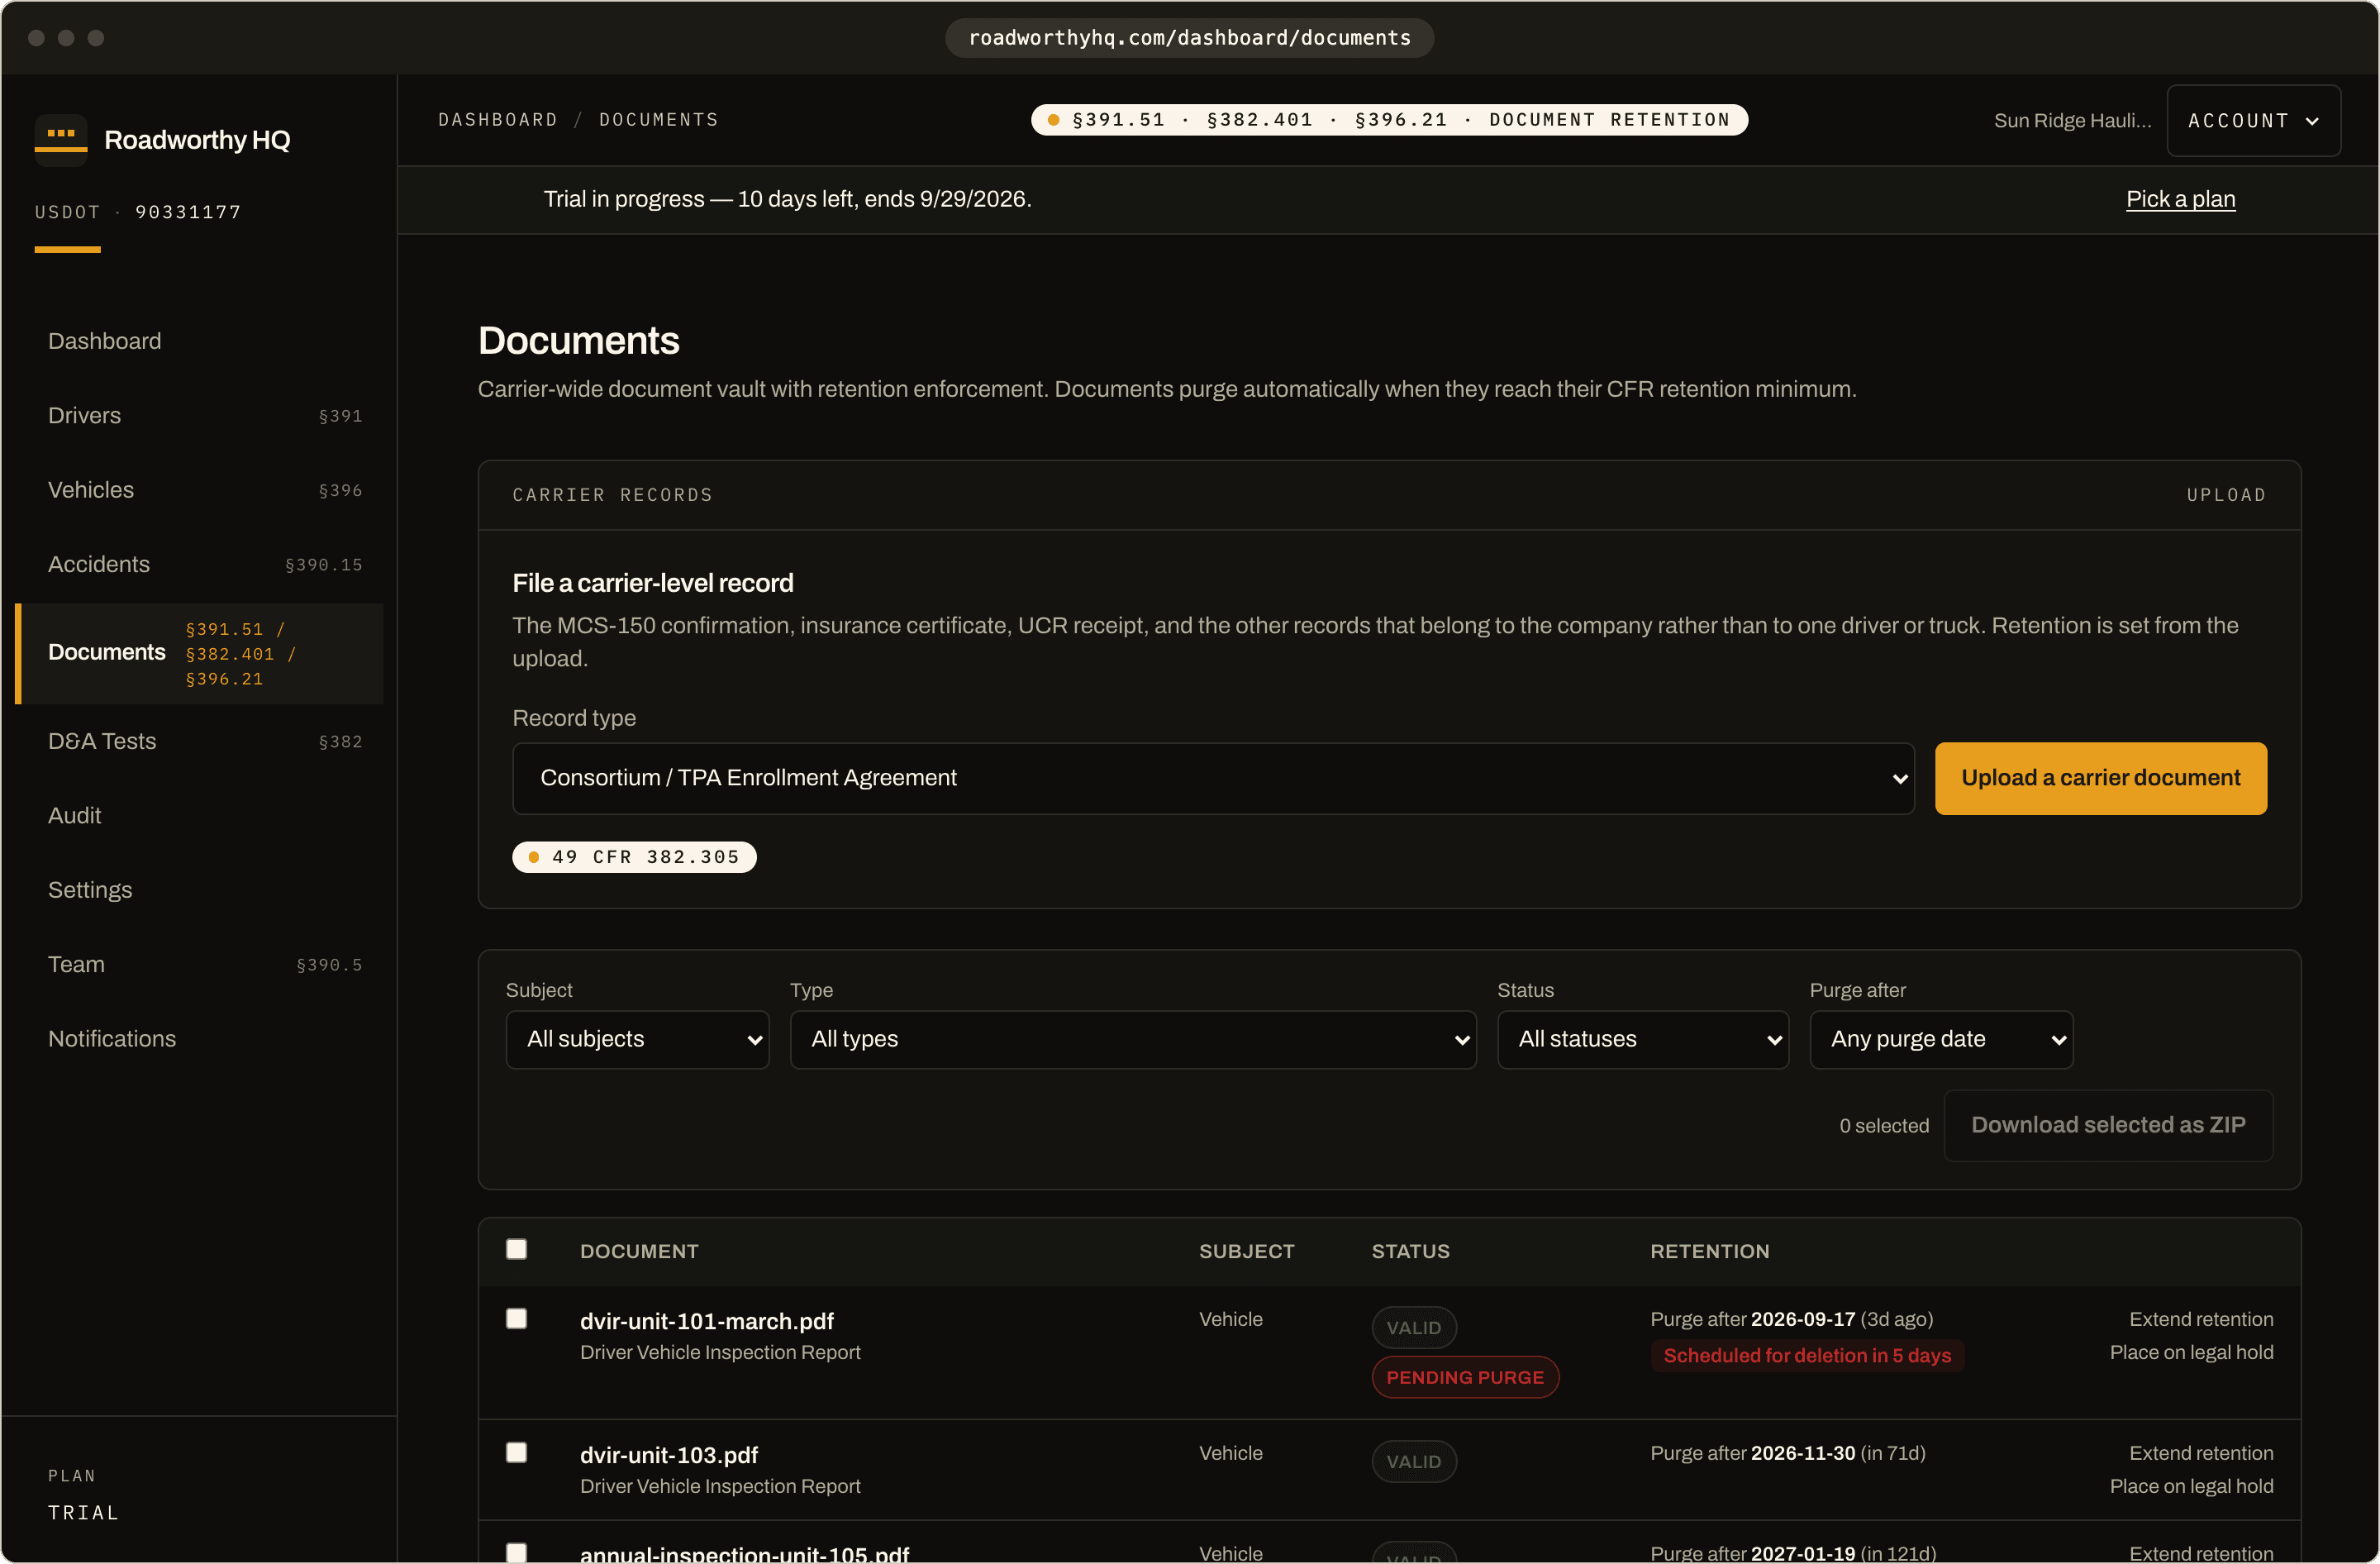This screenshot has height=1564, width=2380.
Task: Check the dvir-unit-101-march.pdf row checkbox
Action: pos(516,1319)
